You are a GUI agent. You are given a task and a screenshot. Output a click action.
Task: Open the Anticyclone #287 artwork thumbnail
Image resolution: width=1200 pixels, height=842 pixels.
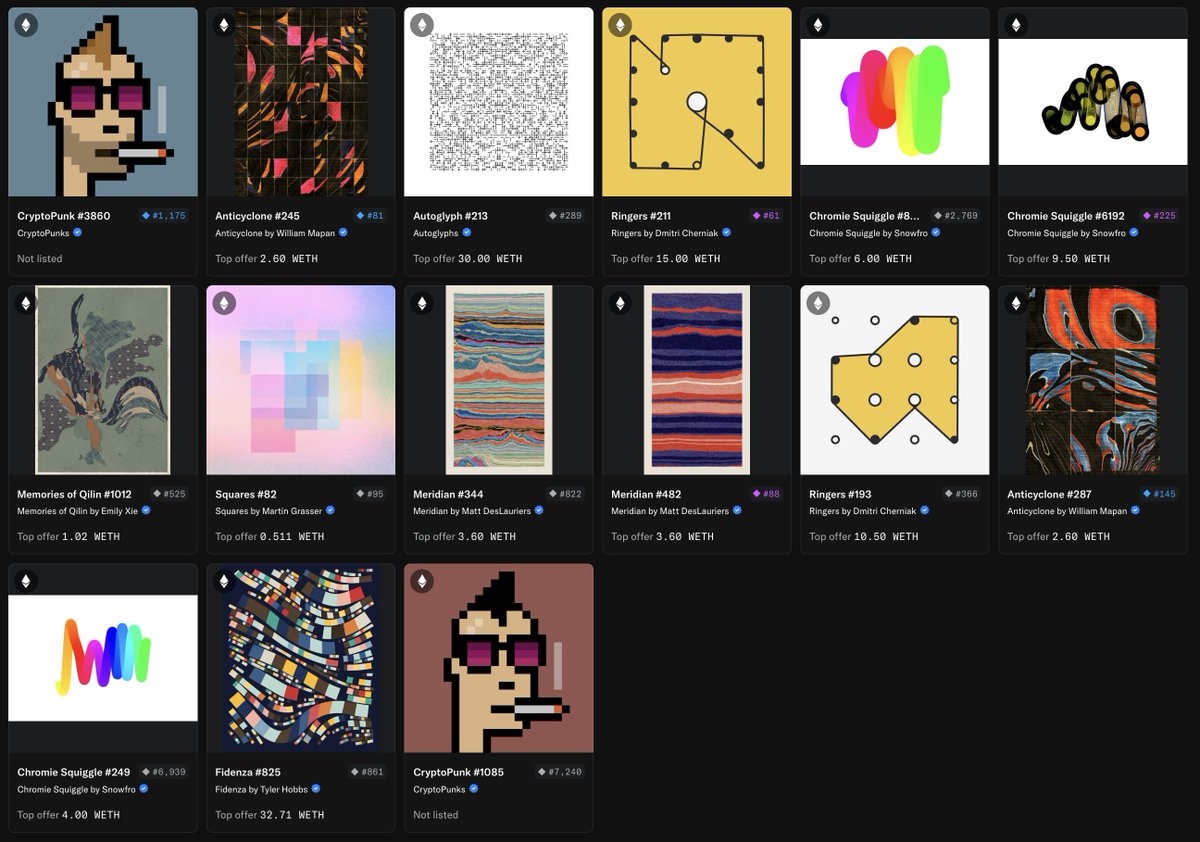click(1093, 380)
